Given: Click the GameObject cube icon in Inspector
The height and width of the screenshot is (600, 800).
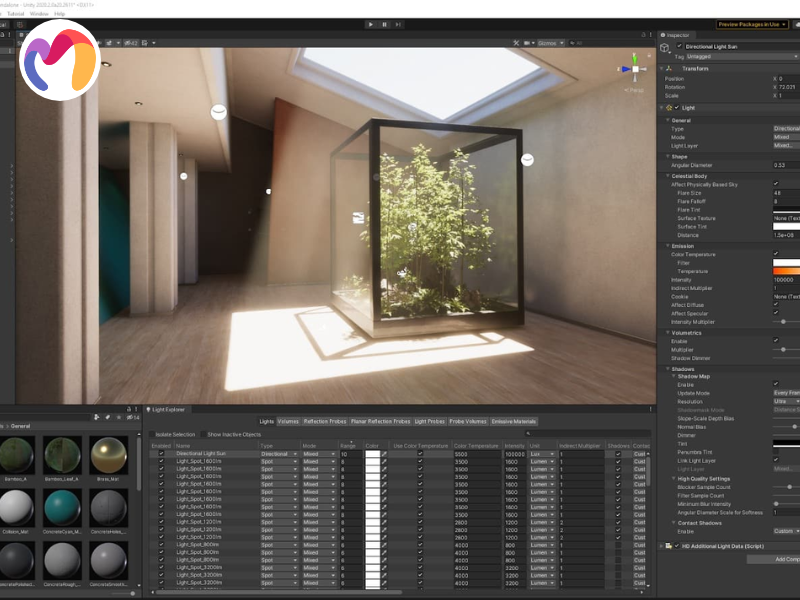Looking at the screenshot, I should (x=666, y=47).
